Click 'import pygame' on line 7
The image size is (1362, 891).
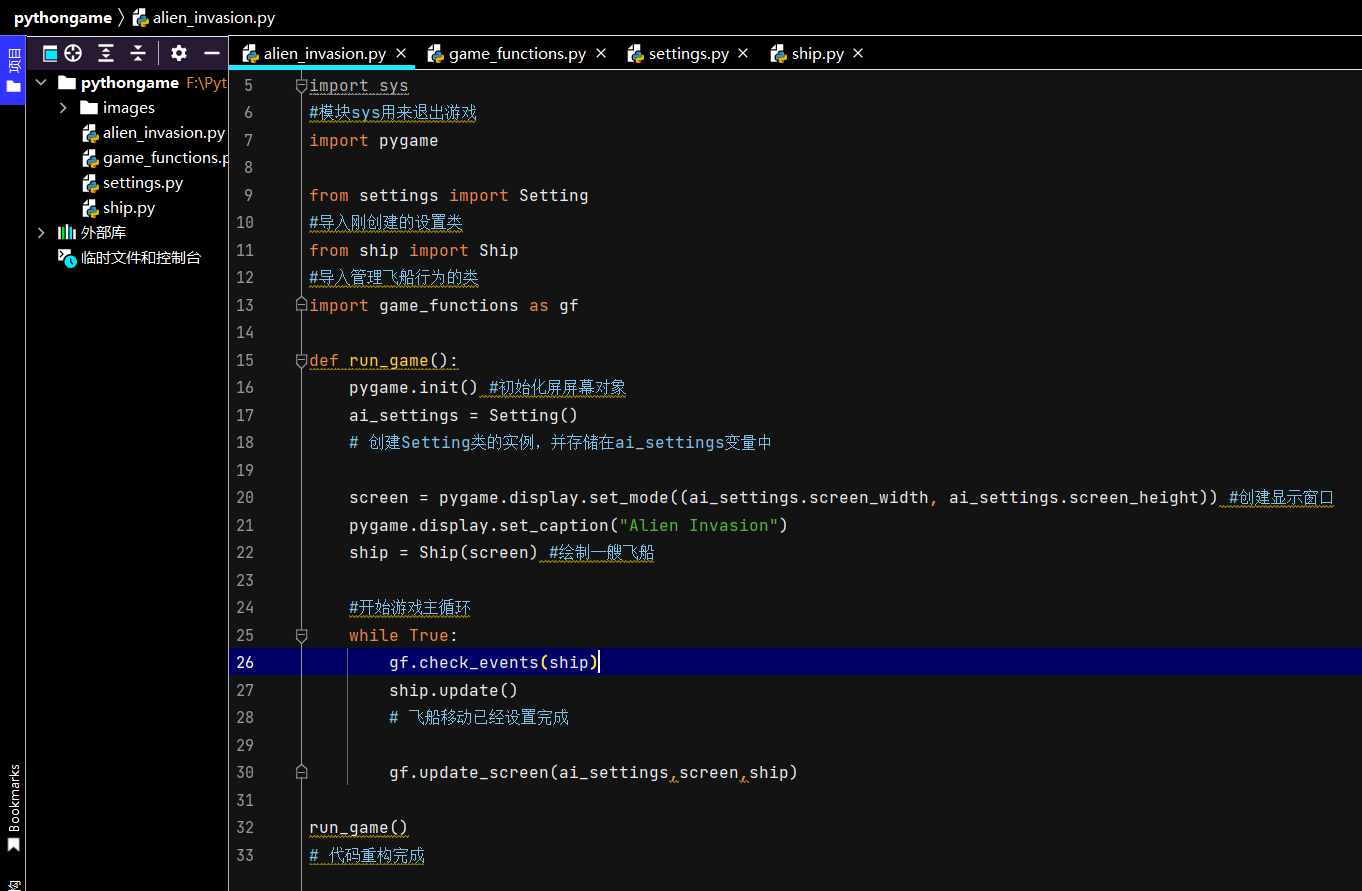point(374,140)
